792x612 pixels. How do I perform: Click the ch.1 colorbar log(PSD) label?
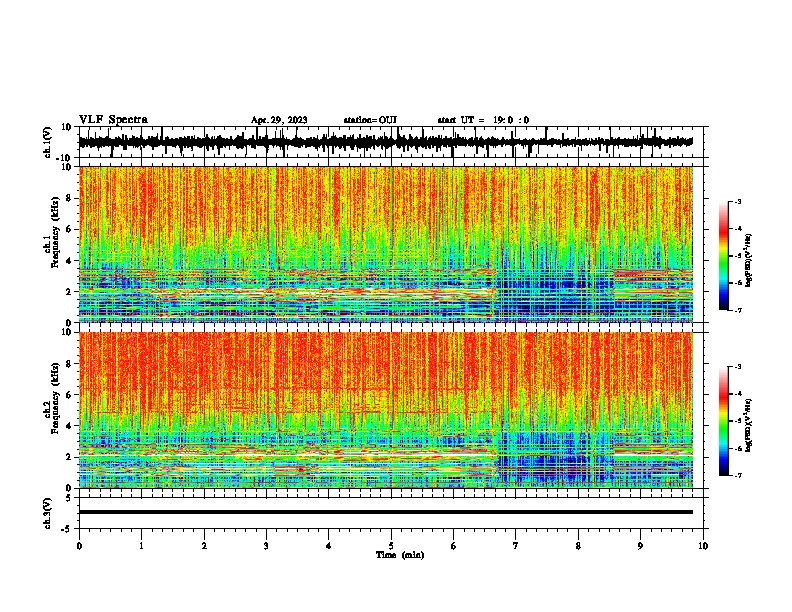[x=748, y=260]
